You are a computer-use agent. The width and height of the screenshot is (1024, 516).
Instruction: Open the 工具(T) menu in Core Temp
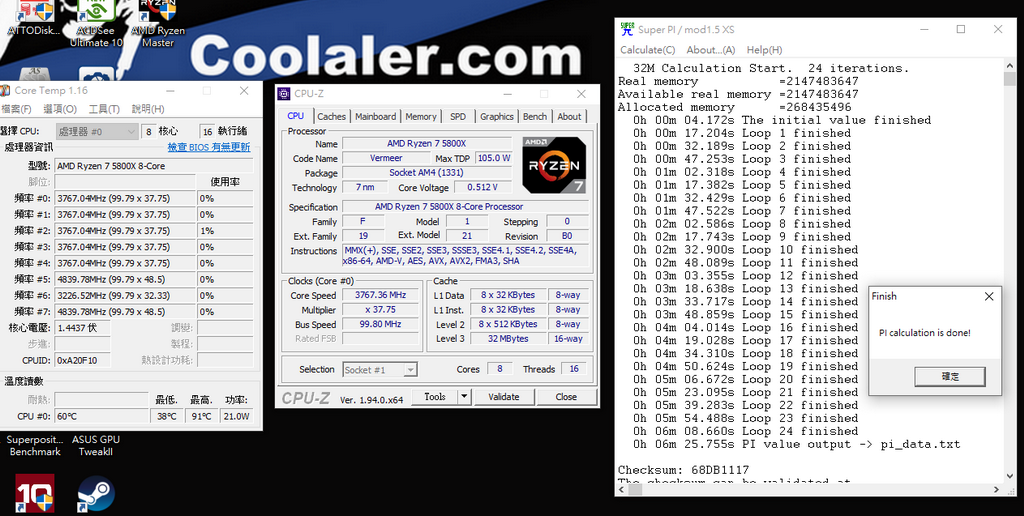click(104, 109)
